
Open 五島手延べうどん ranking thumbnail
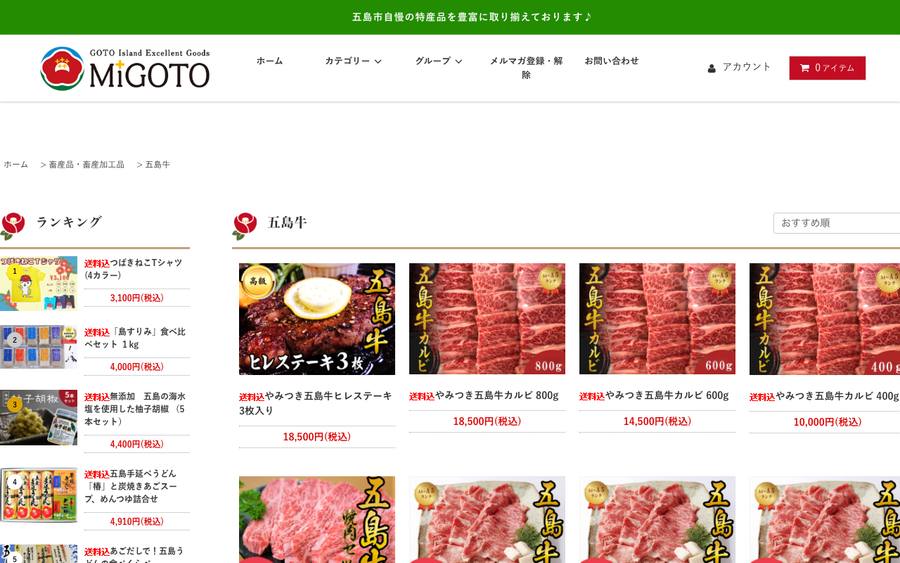point(38,495)
